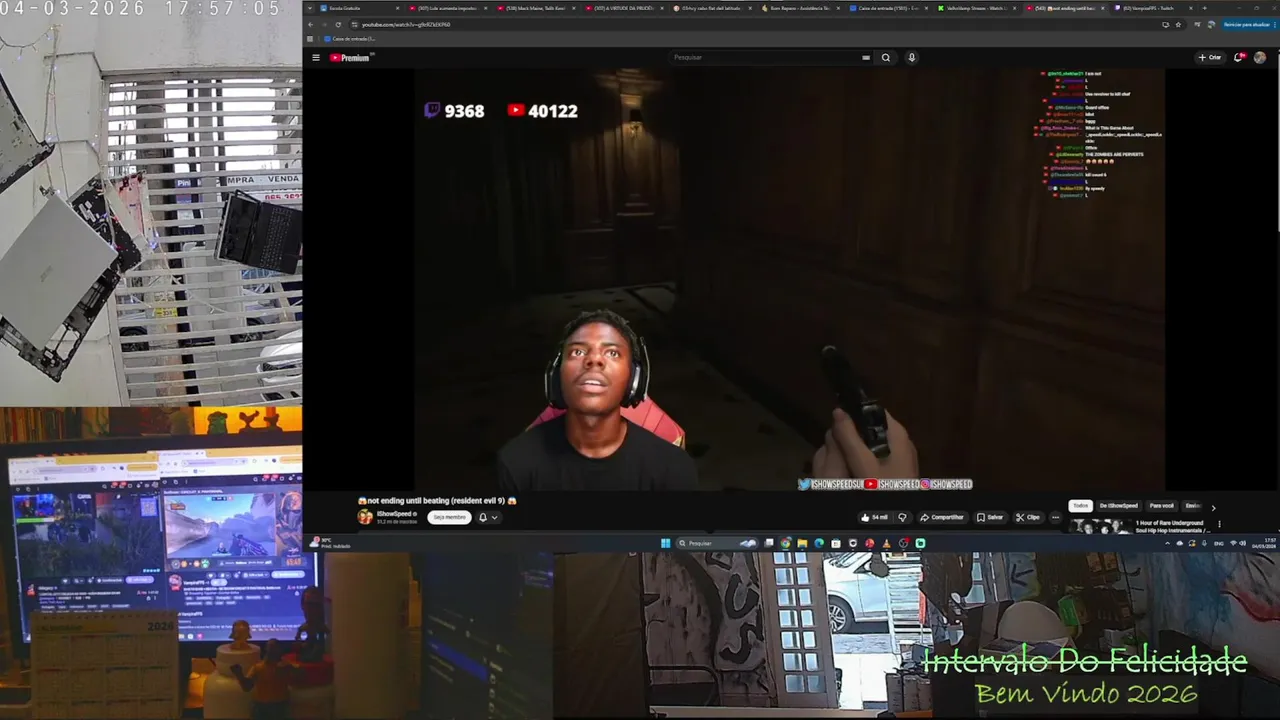Viewport: 1280px width, 720px height.
Task: Open VLC cone icon in taskbar
Action: [x=886, y=543]
